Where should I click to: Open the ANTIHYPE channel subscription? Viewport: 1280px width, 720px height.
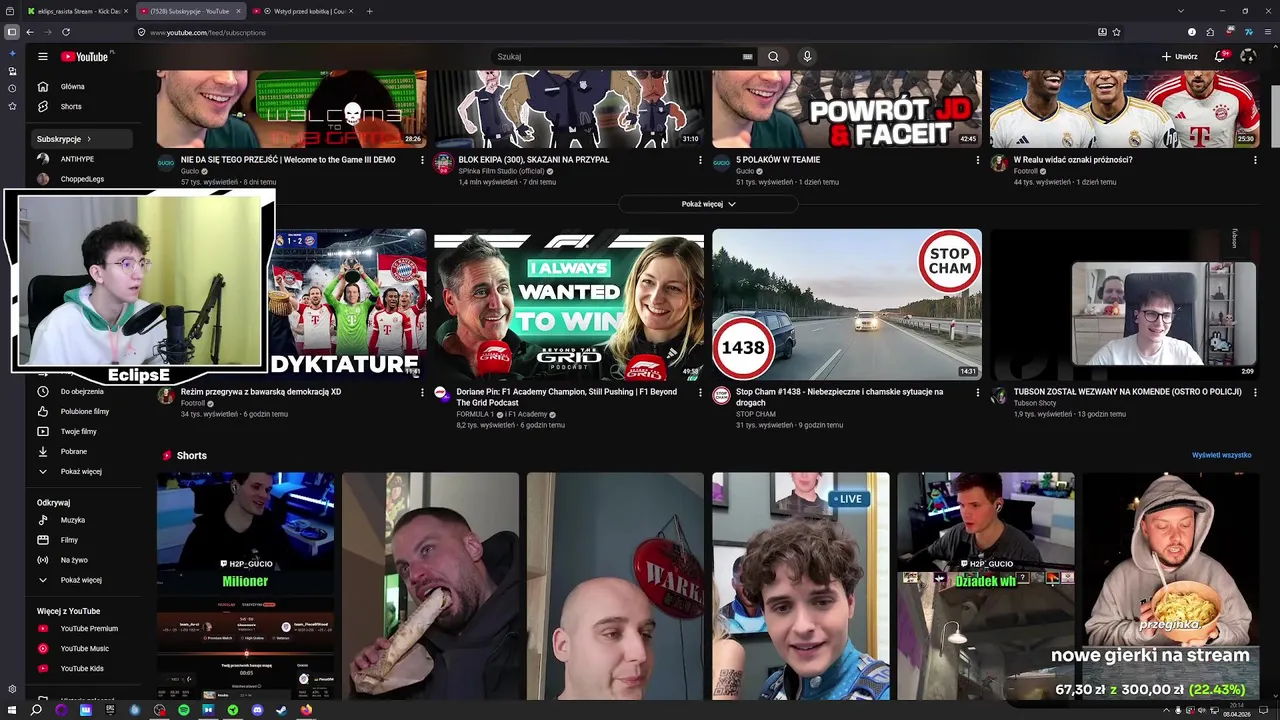[78, 159]
